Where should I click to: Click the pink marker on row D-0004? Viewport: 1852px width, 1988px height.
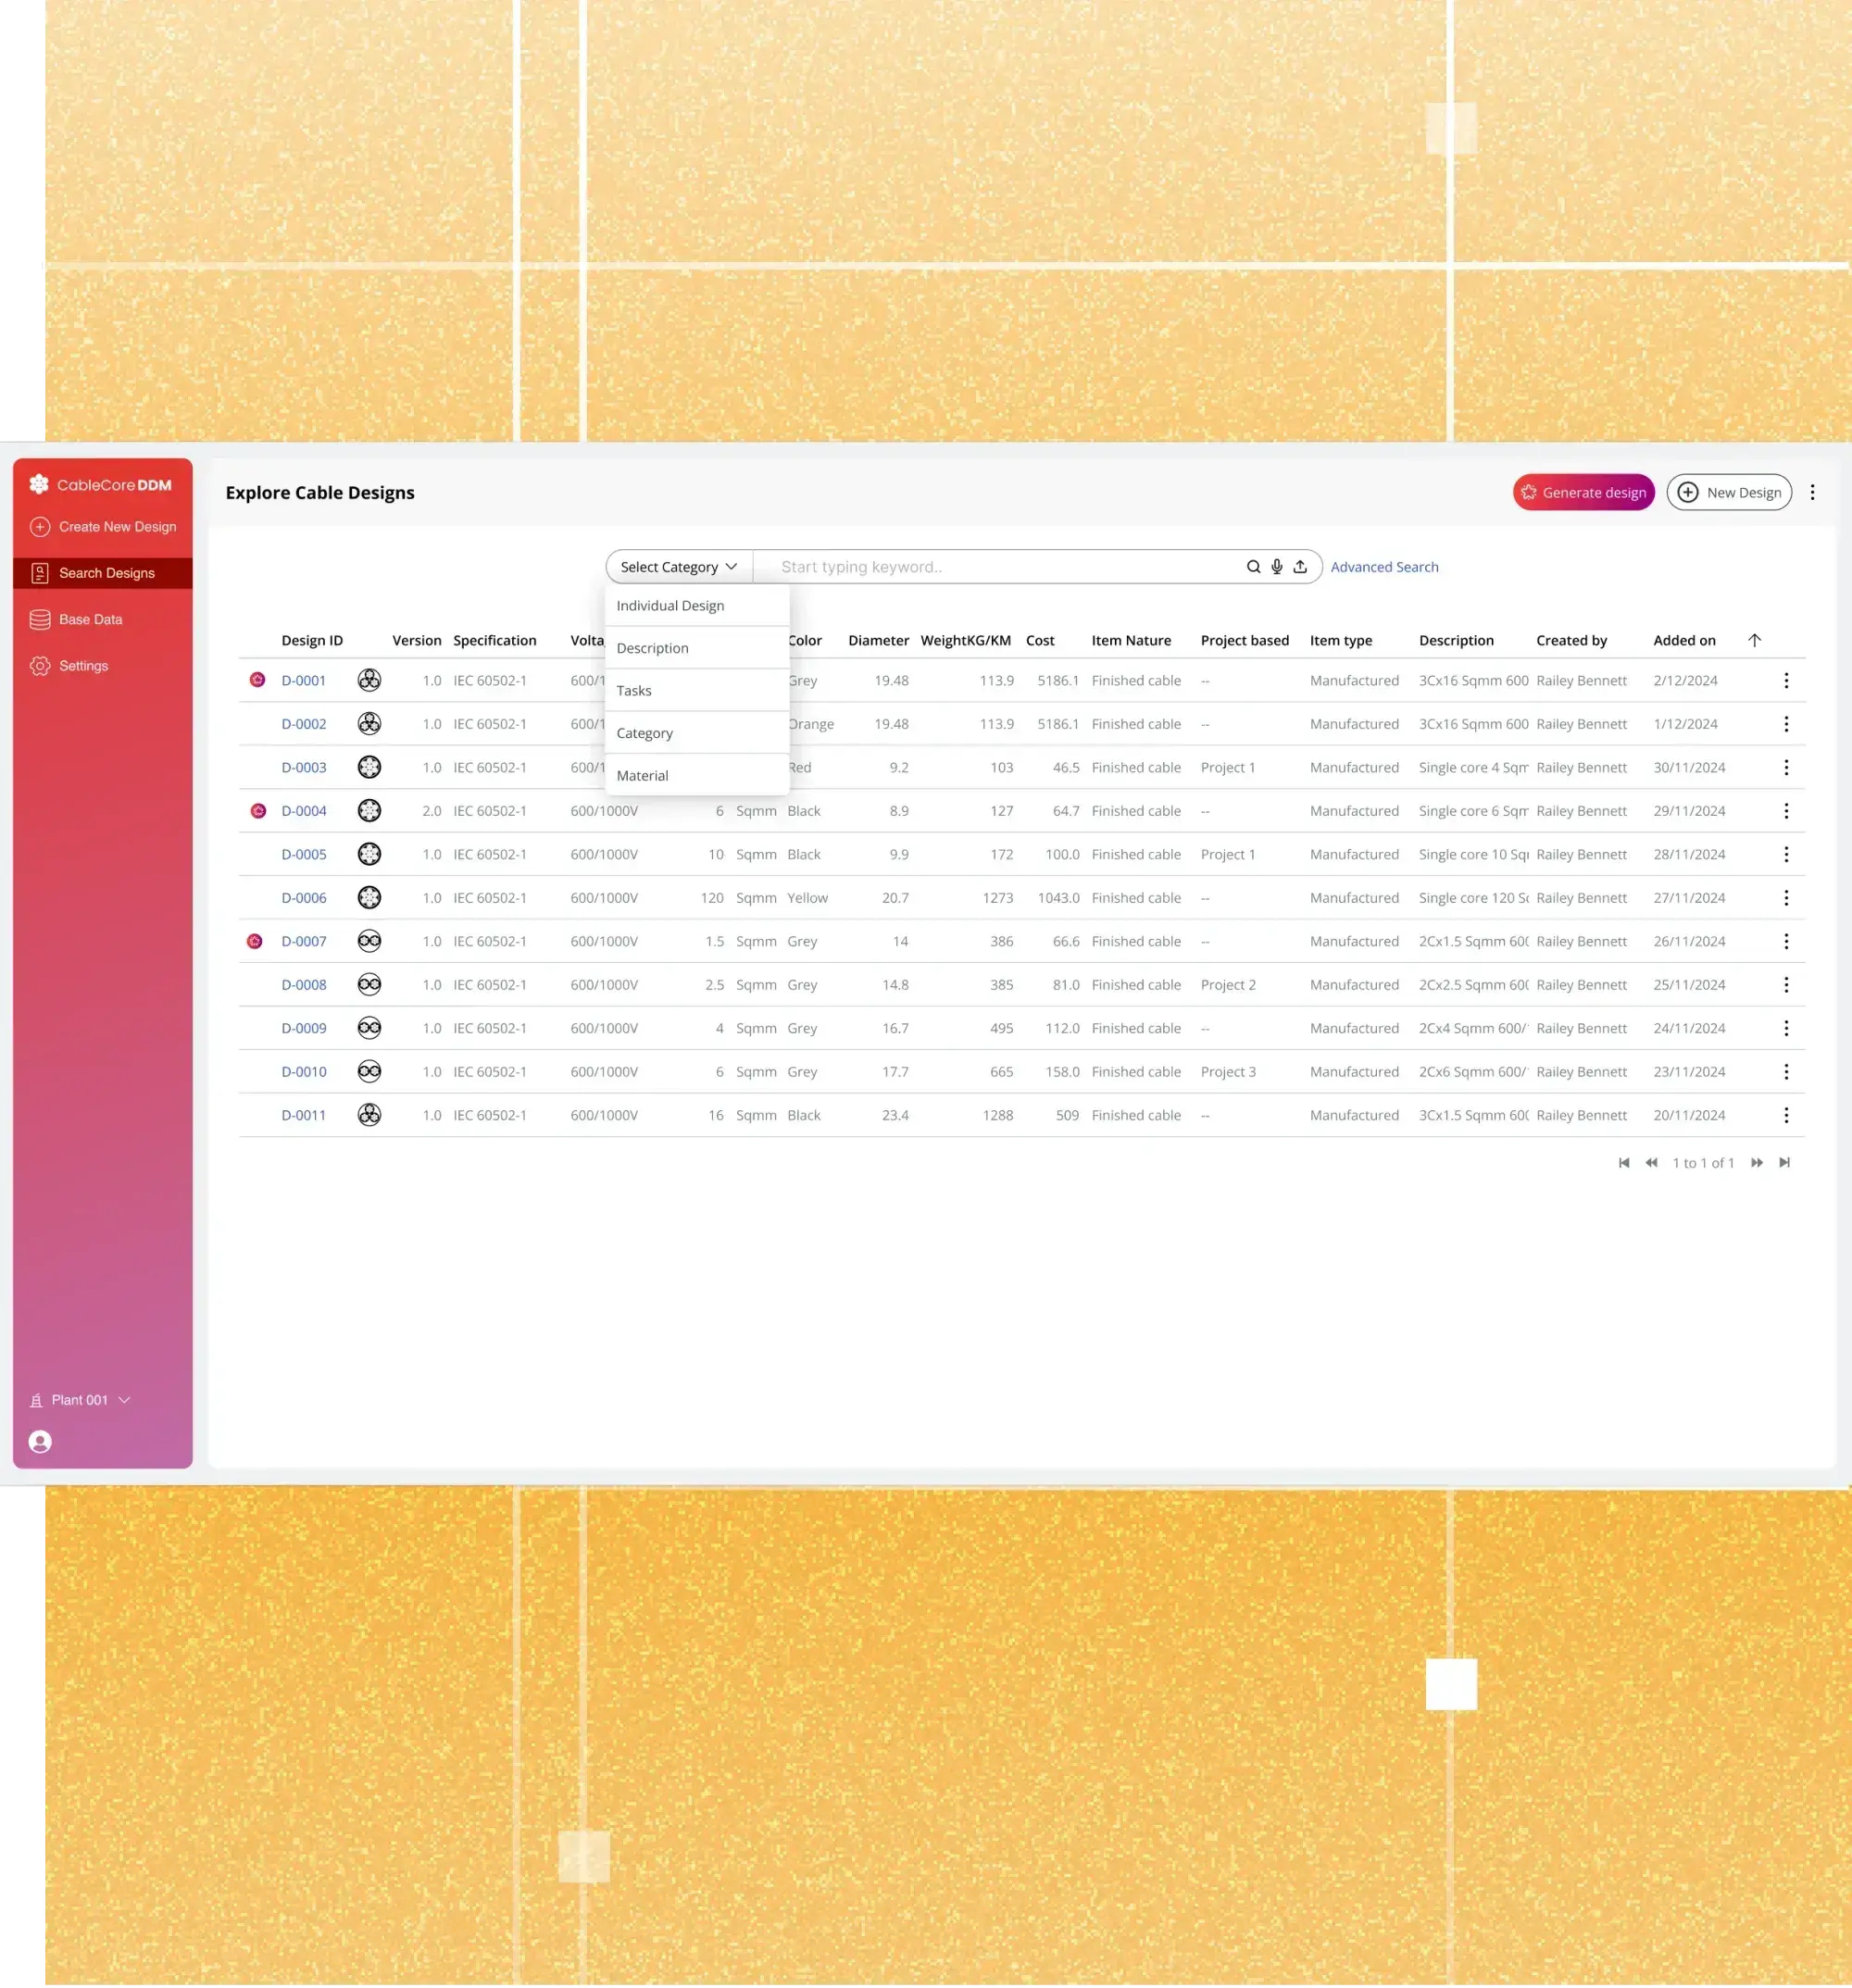(x=258, y=811)
